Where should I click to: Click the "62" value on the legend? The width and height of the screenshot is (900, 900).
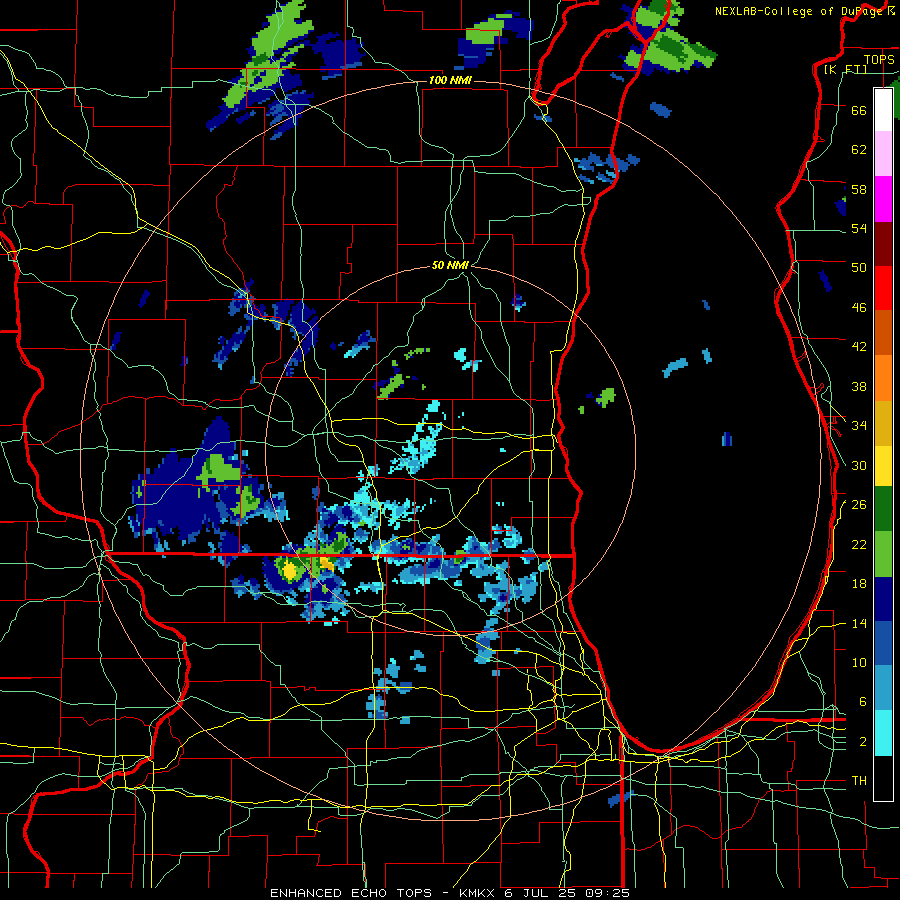[x=859, y=150]
